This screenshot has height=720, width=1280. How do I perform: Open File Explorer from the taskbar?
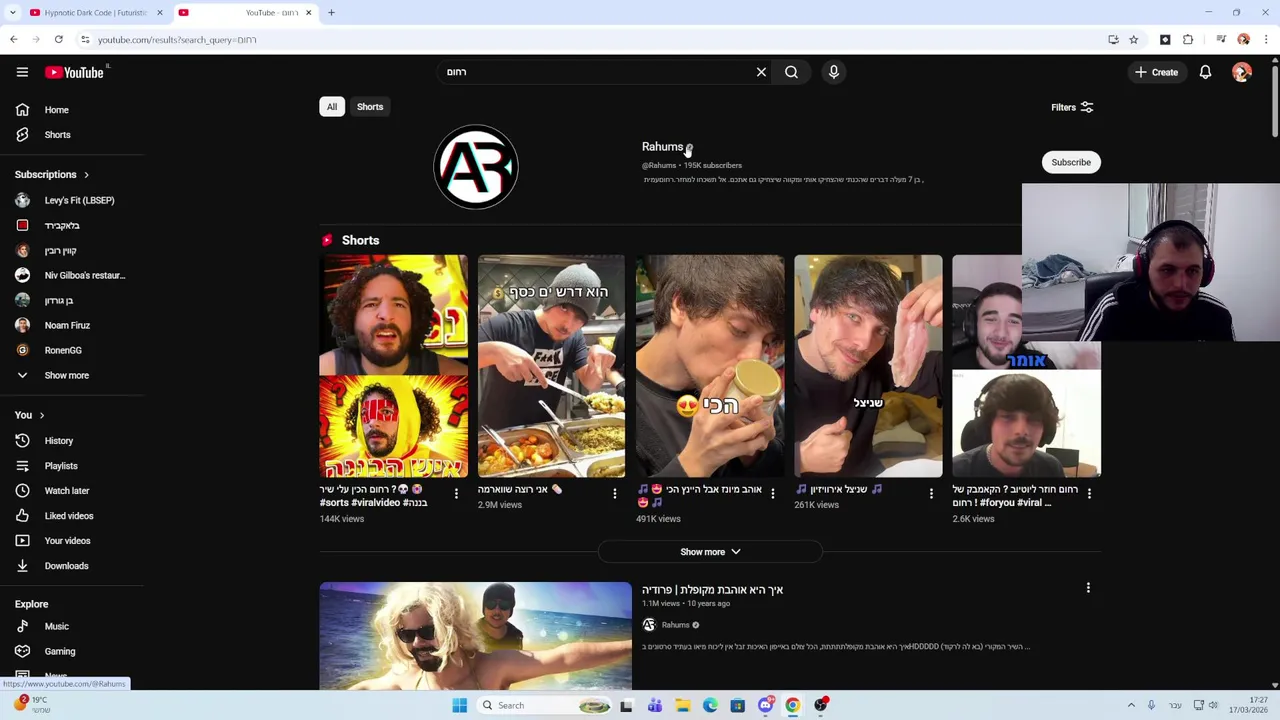point(682,705)
